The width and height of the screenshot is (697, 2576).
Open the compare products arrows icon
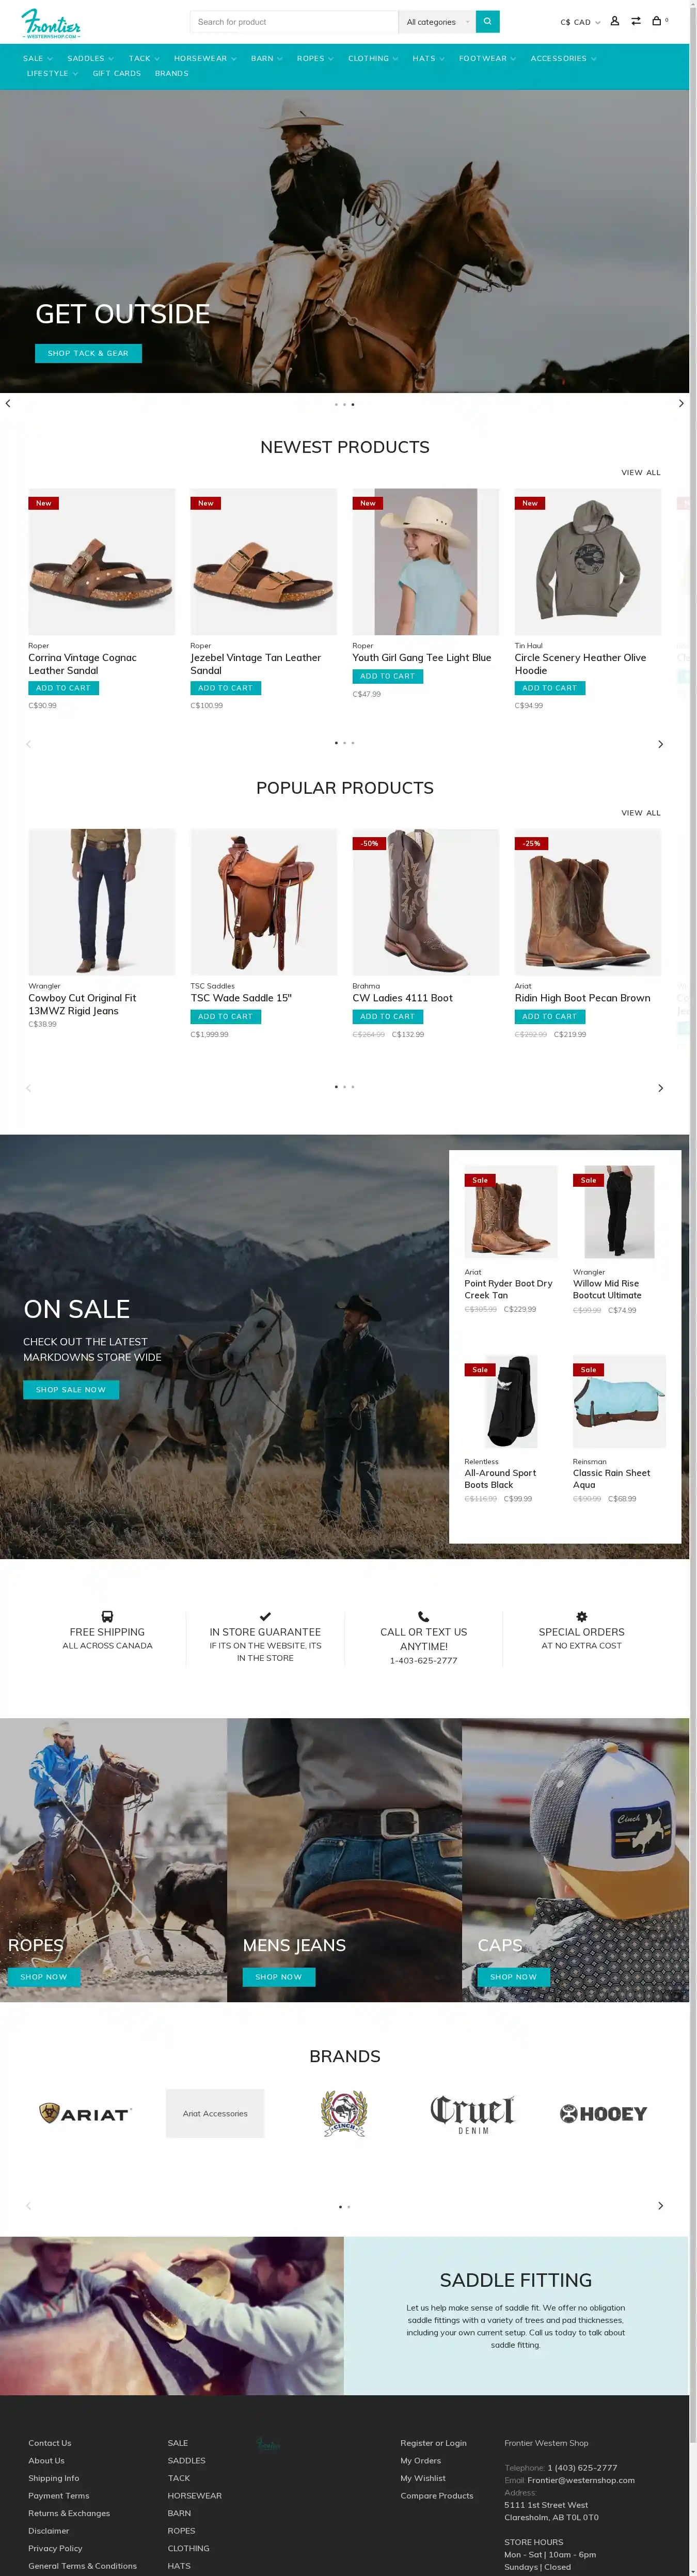(636, 21)
